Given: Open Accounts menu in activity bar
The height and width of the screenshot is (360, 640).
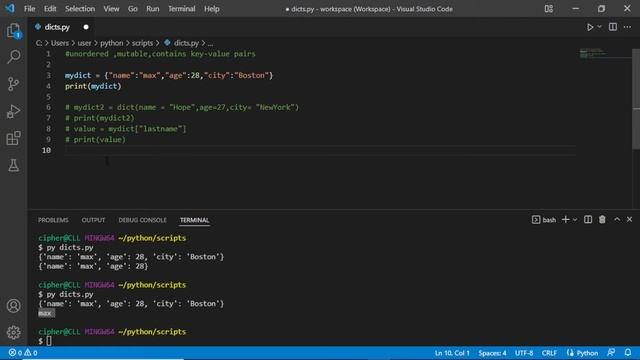Looking at the screenshot, I should (x=13, y=306).
